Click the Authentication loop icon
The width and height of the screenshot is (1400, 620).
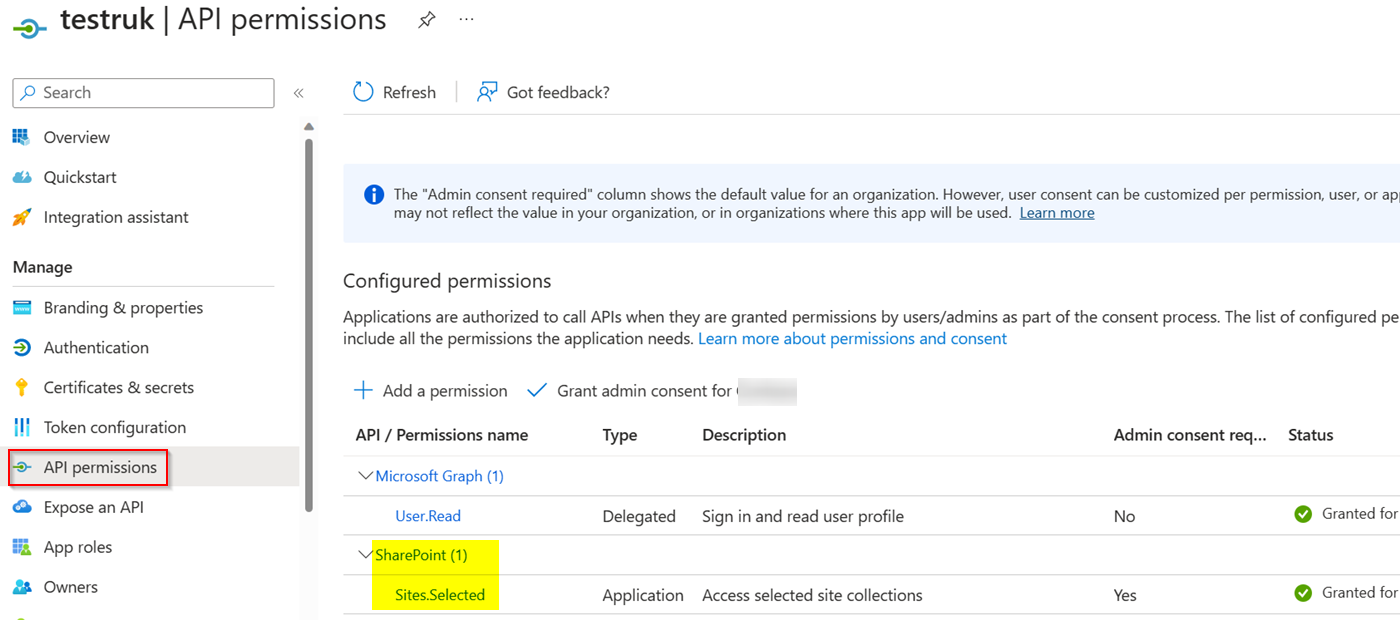coord(22,348)
